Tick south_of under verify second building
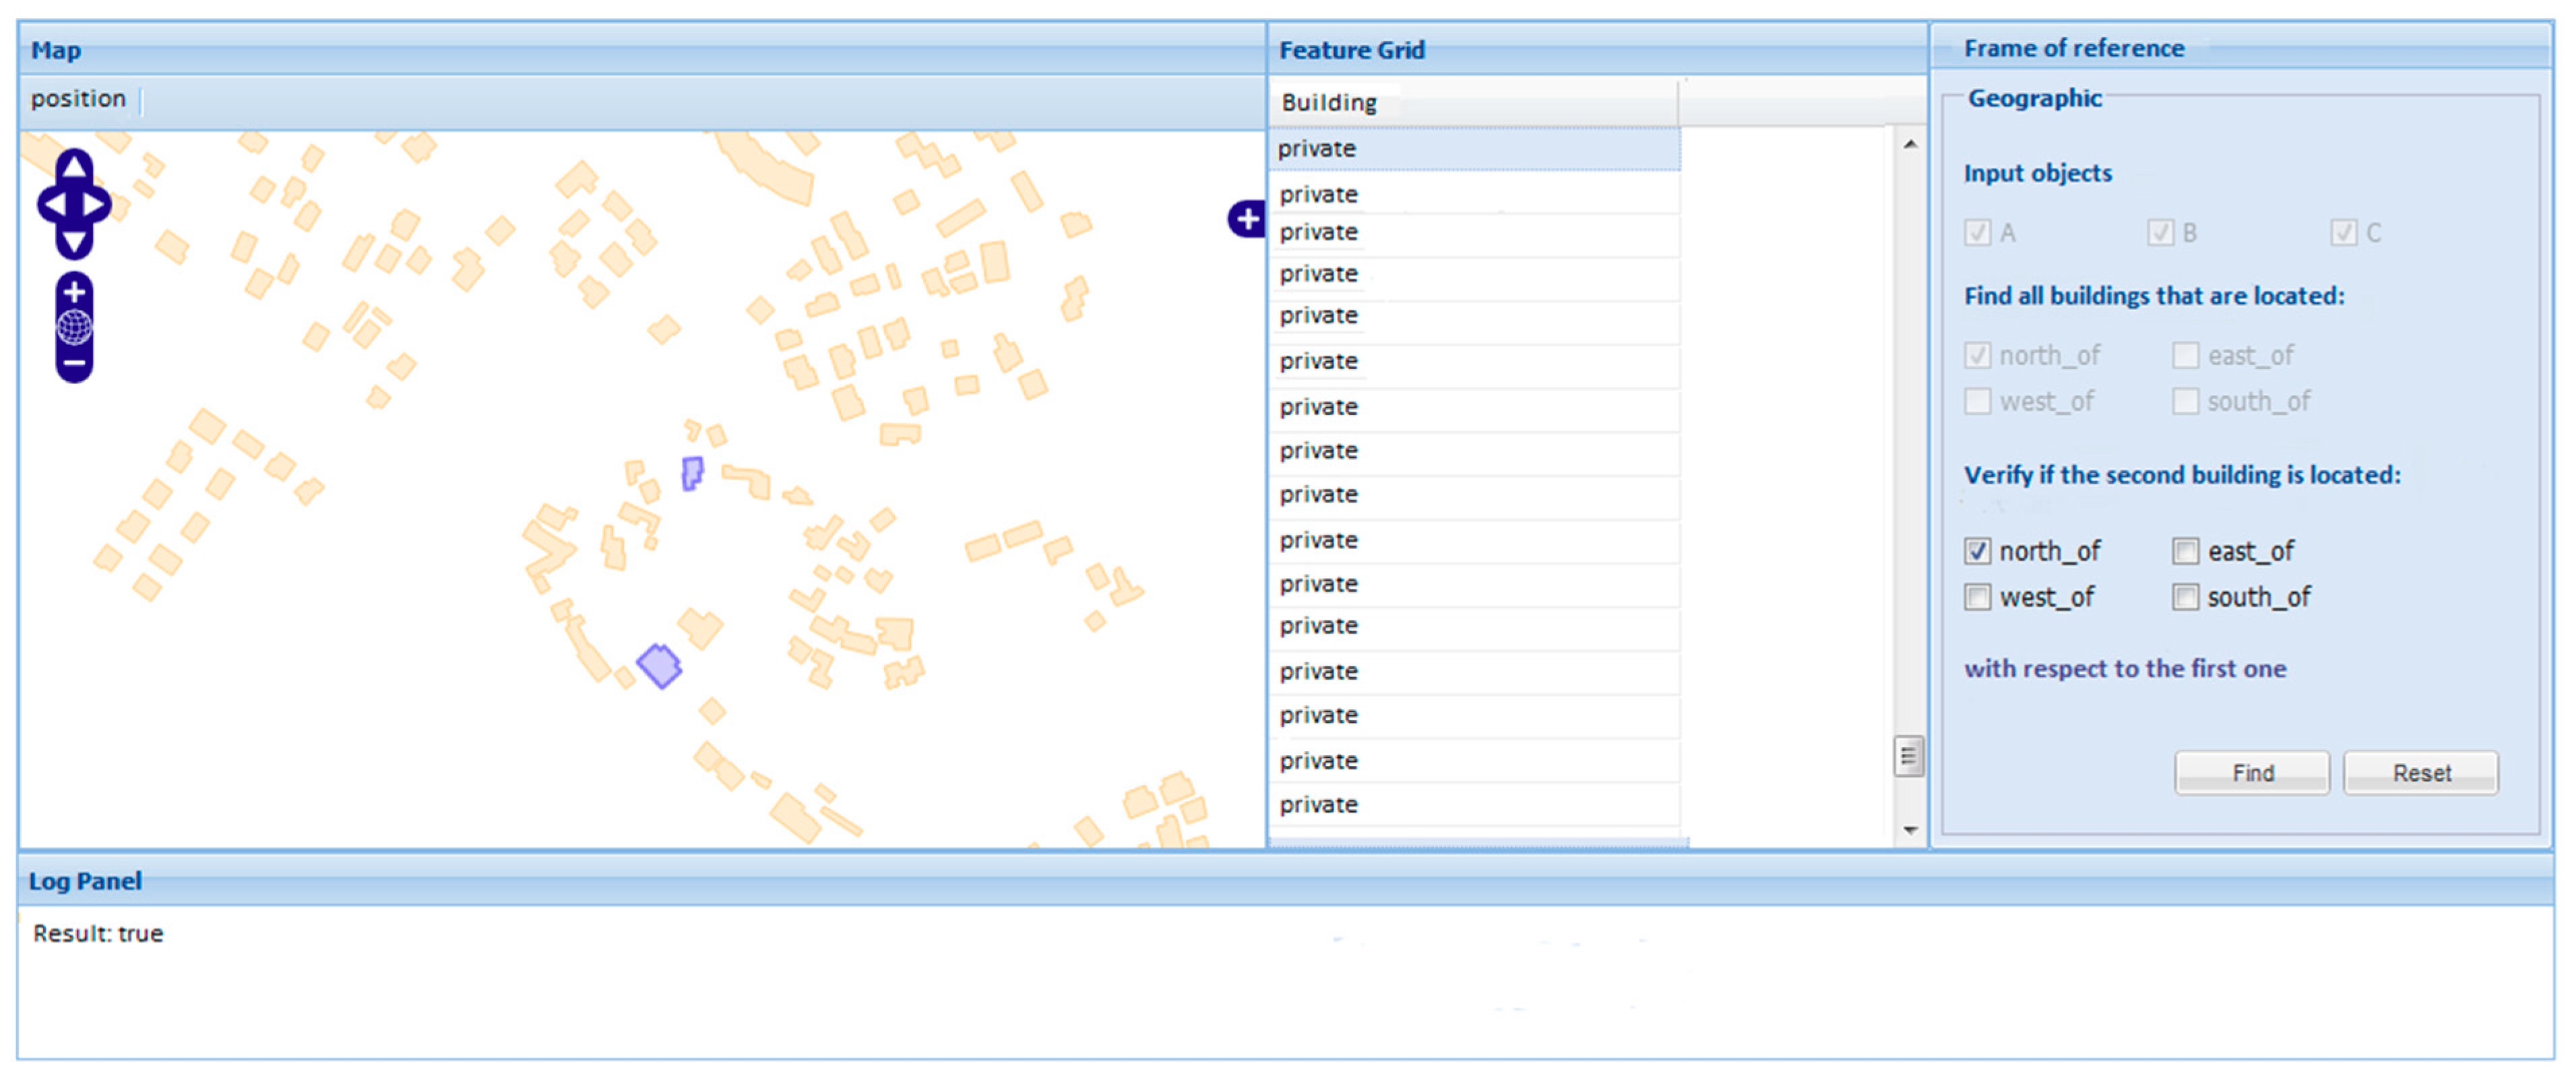The height and width of the screenshot is (1084, 2576). pyautogui.click(x=2185, y=597)
